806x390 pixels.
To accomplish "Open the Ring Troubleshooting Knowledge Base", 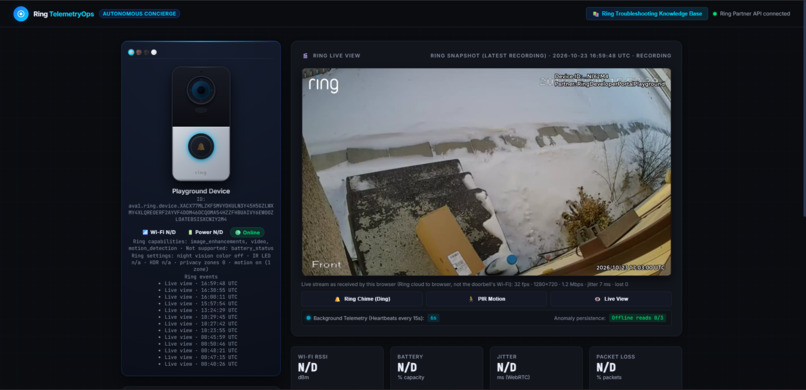I will tap(647, 14).
